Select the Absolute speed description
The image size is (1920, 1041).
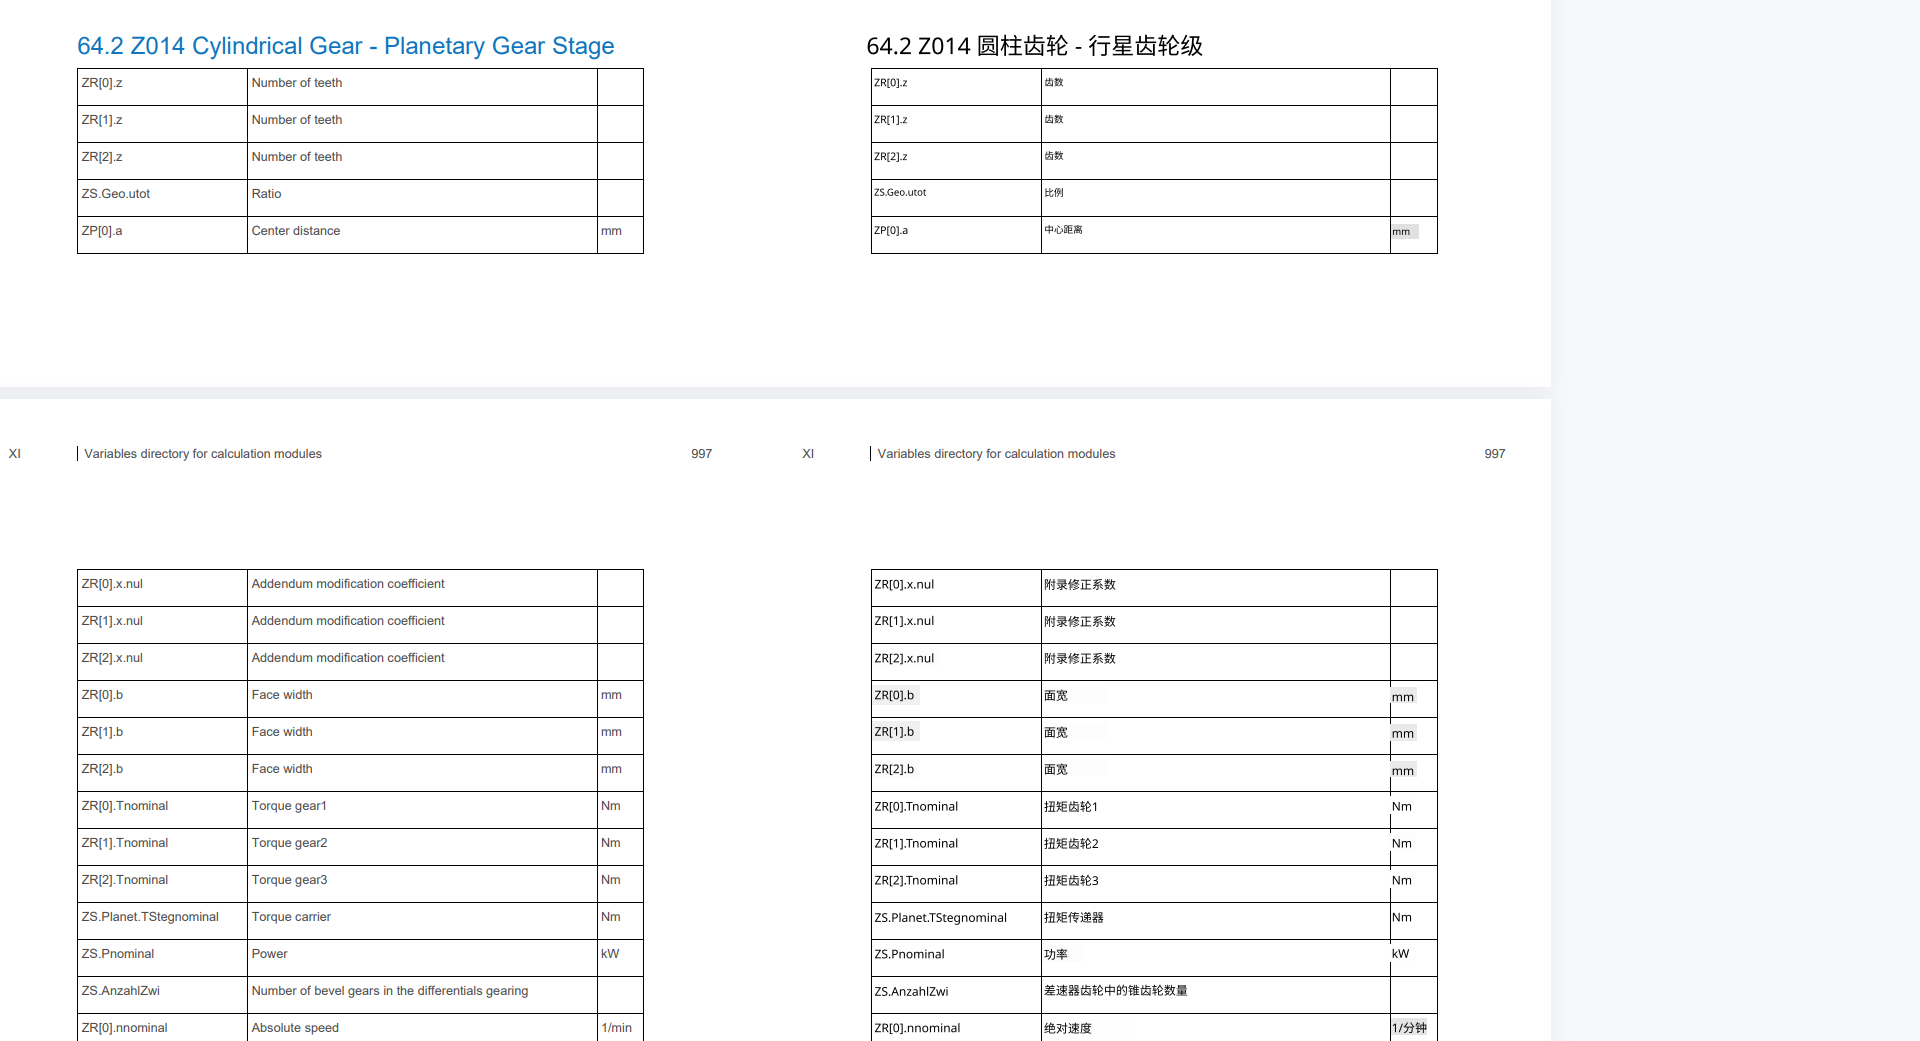coord(295,1028)
